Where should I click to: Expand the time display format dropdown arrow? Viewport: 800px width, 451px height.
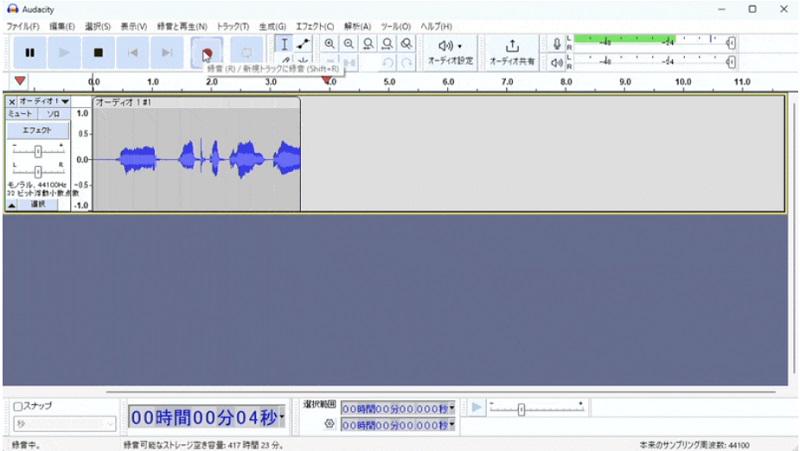282,416
